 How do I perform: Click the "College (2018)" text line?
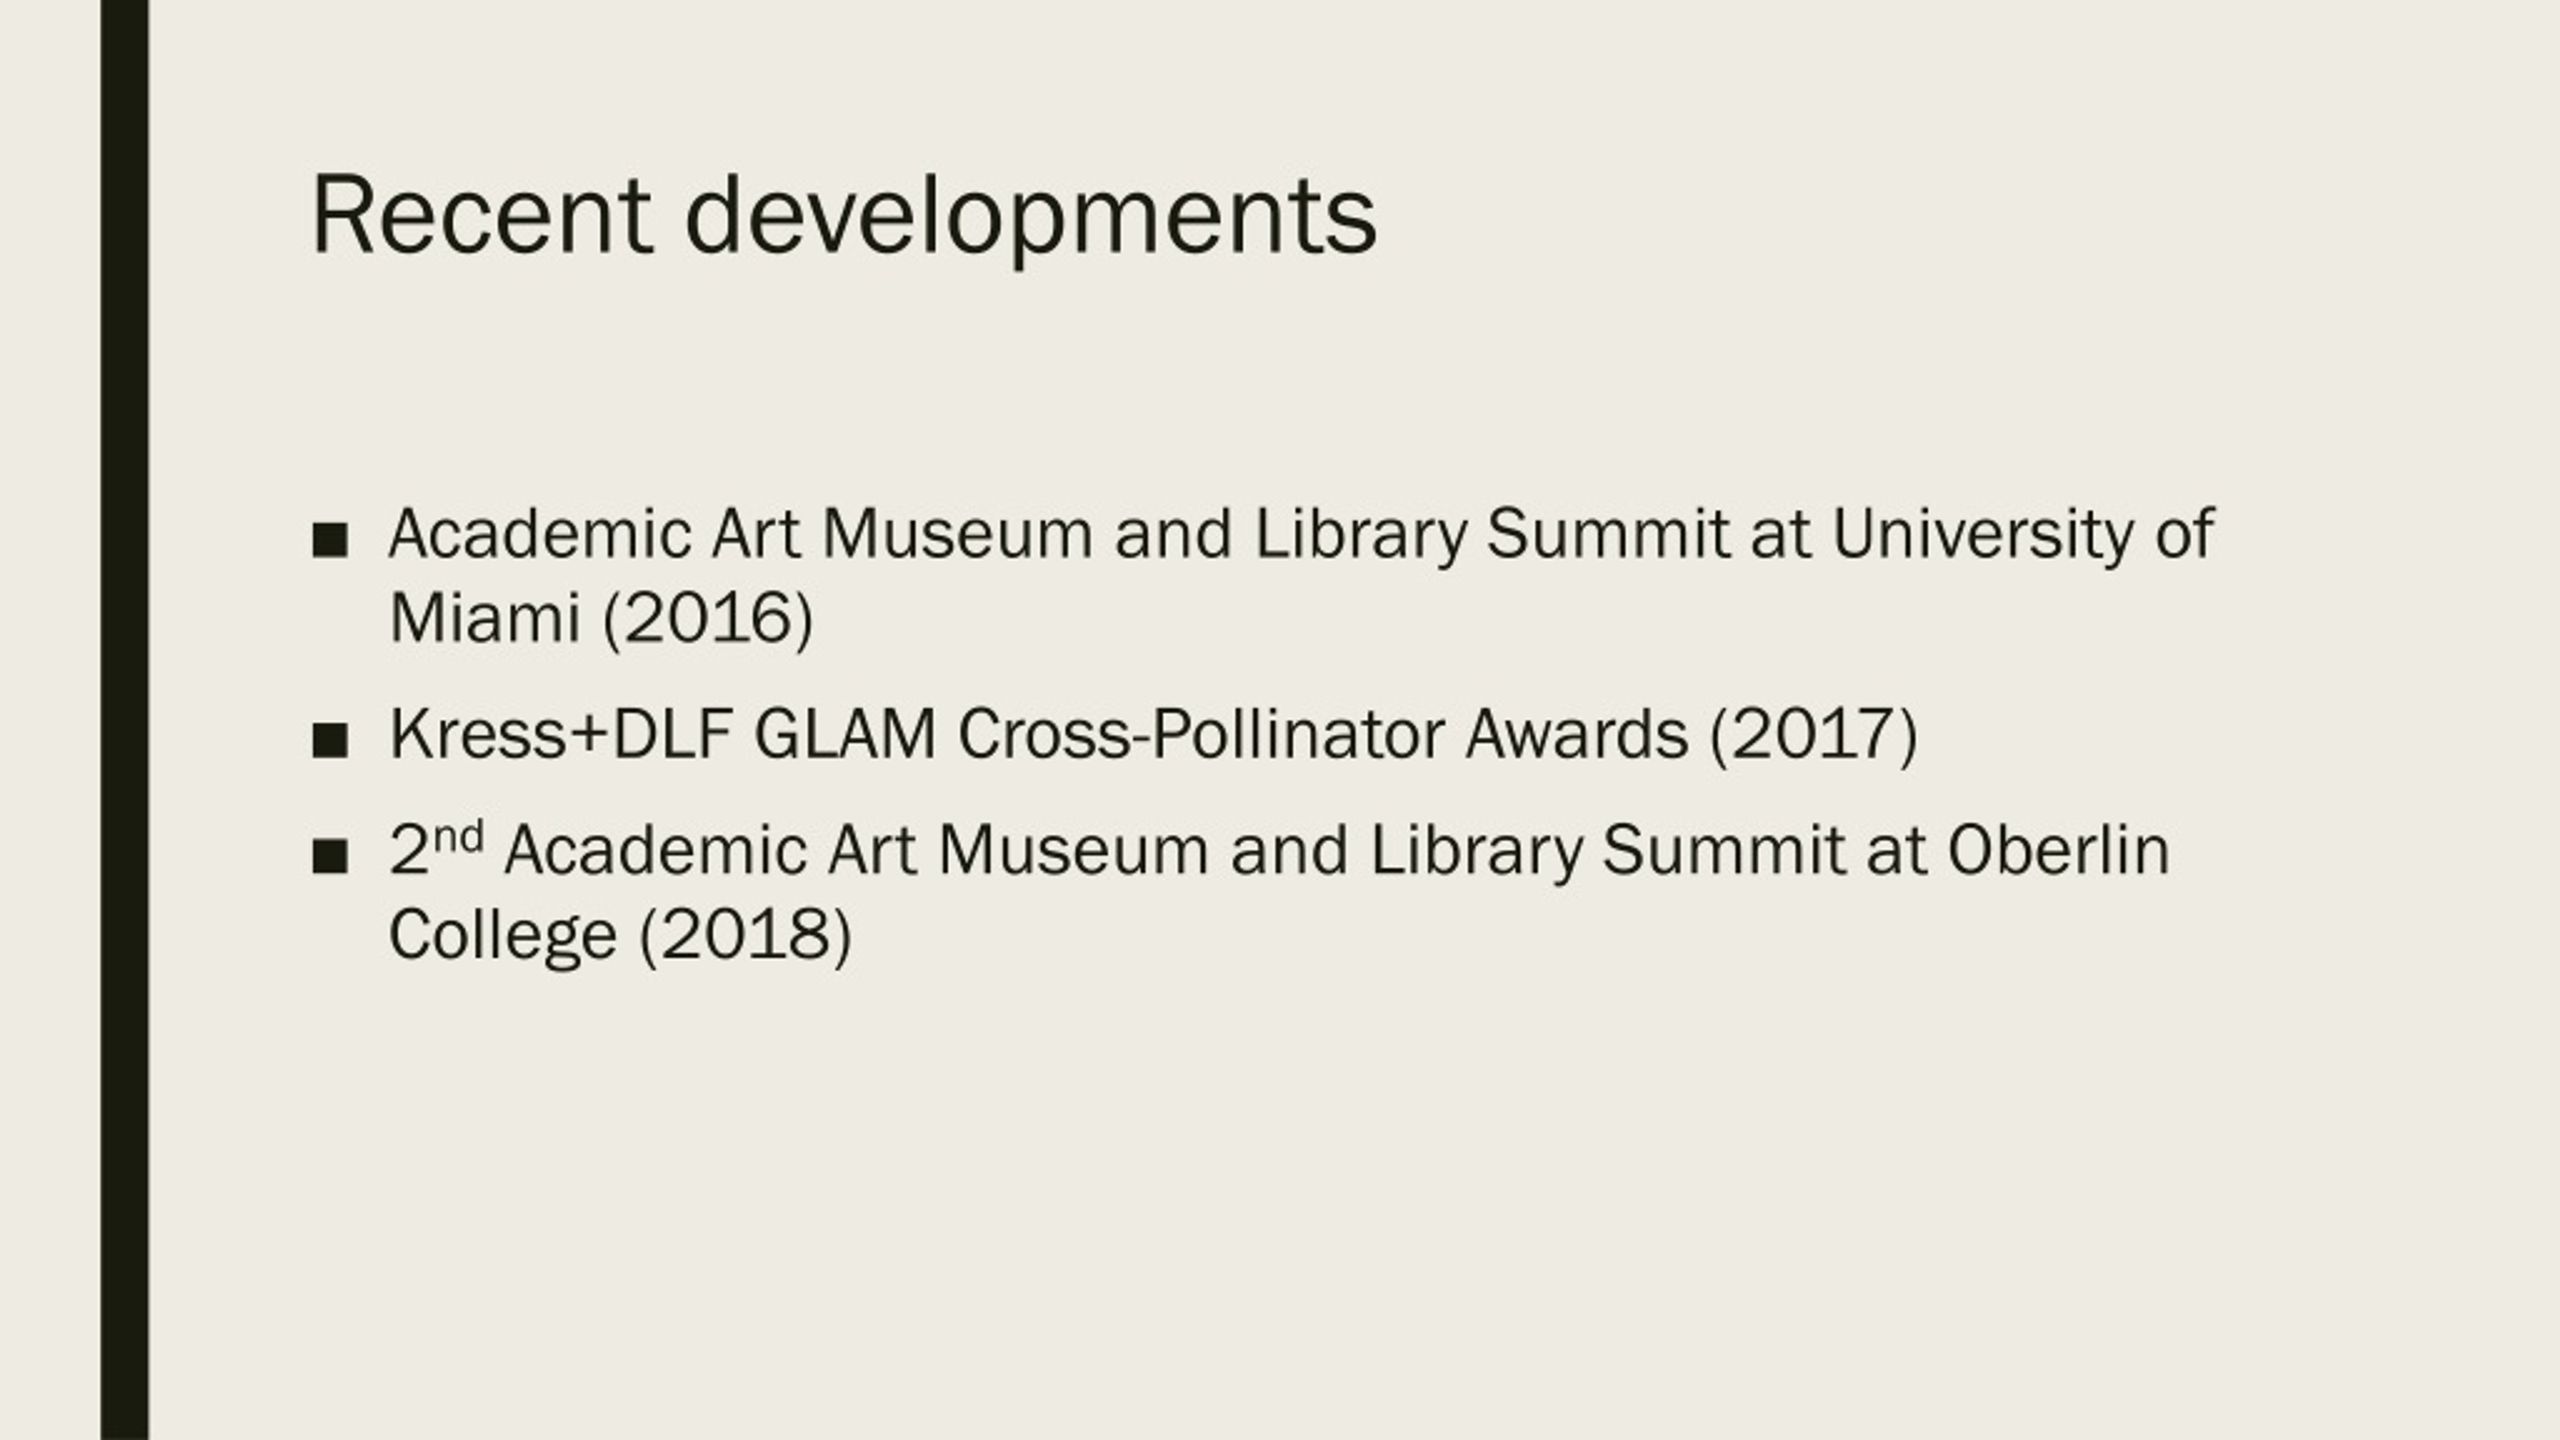pos(621,935)
